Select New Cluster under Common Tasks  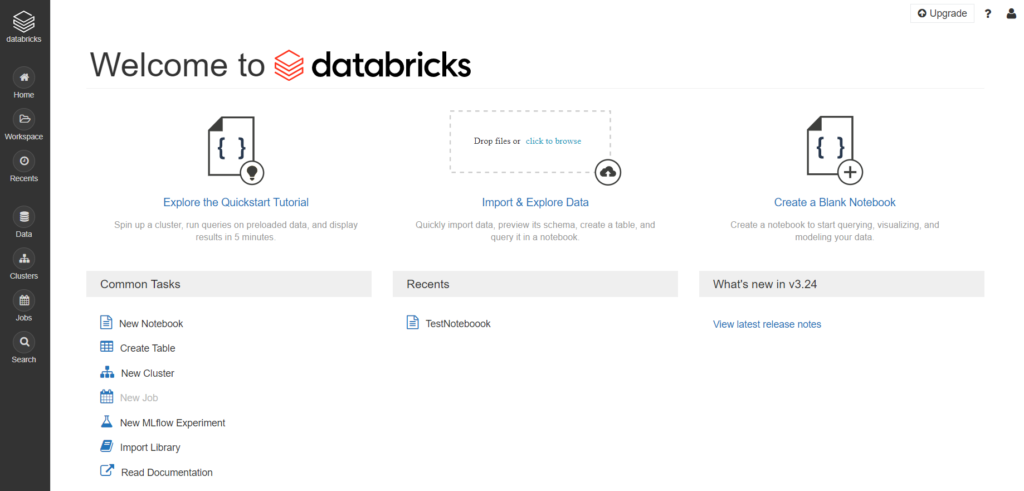(x=148, y=373)
